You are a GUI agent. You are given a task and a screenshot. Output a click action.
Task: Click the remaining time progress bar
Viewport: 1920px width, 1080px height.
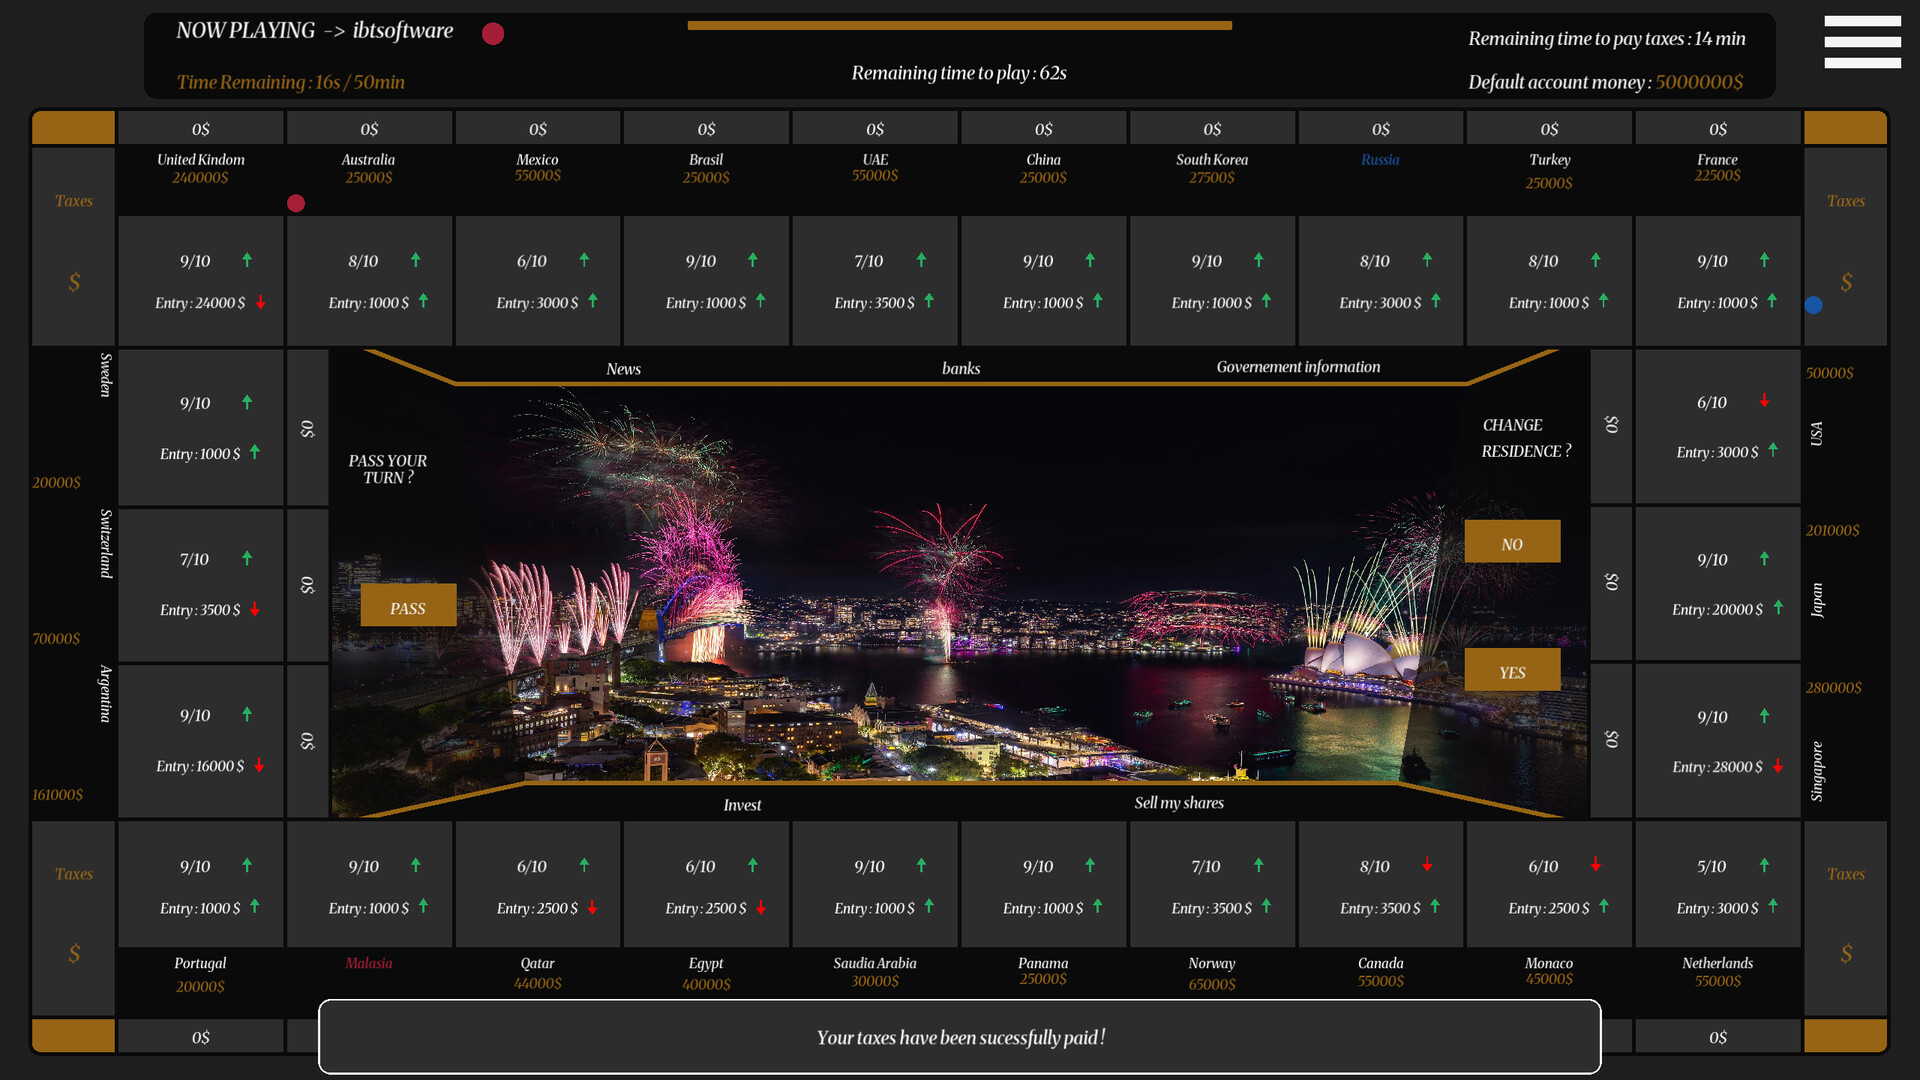click(959, 26)
